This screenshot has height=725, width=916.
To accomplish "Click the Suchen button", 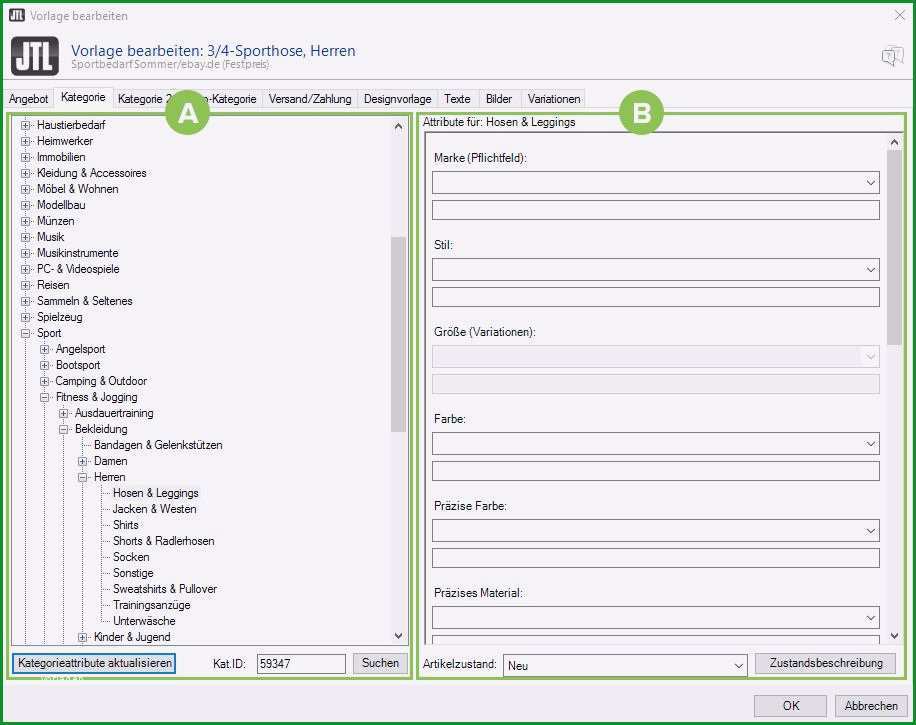I will (380, 663).
